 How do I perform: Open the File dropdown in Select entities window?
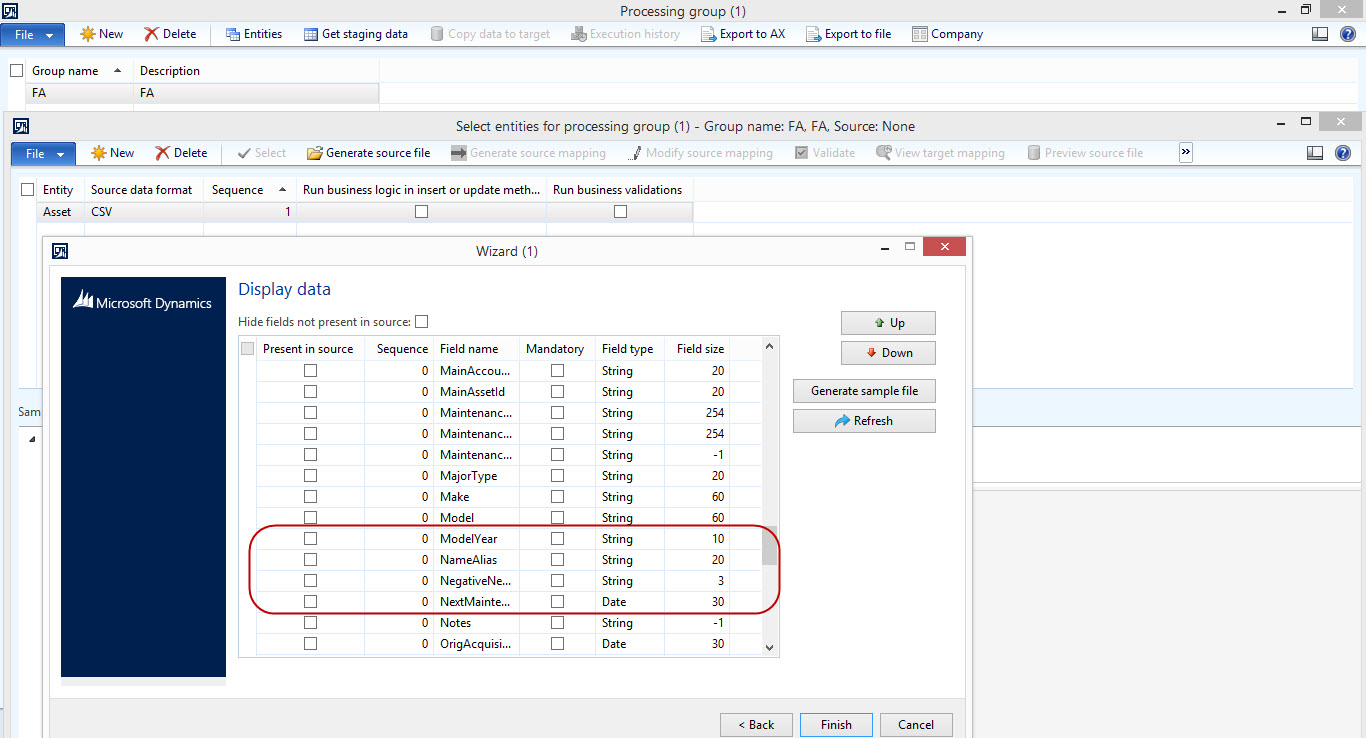pyautogui.click(x=42, y=152)
